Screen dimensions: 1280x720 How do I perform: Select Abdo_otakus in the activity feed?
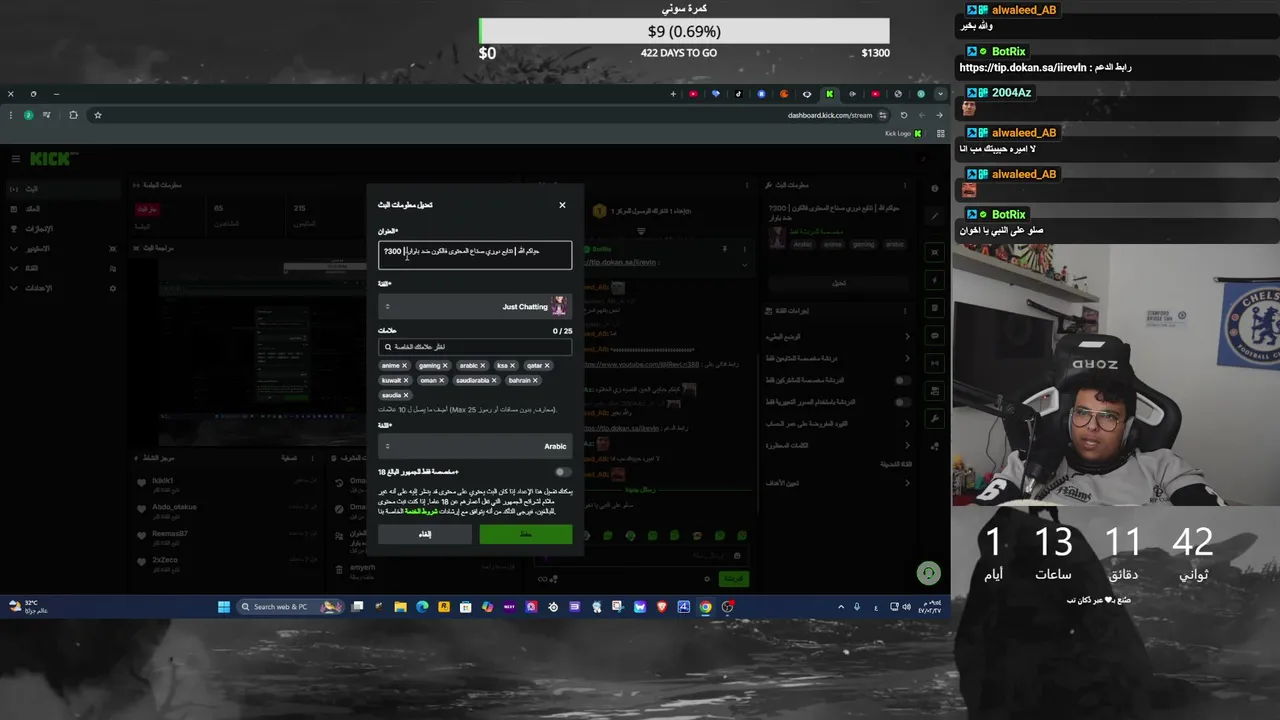pos(174,507)
